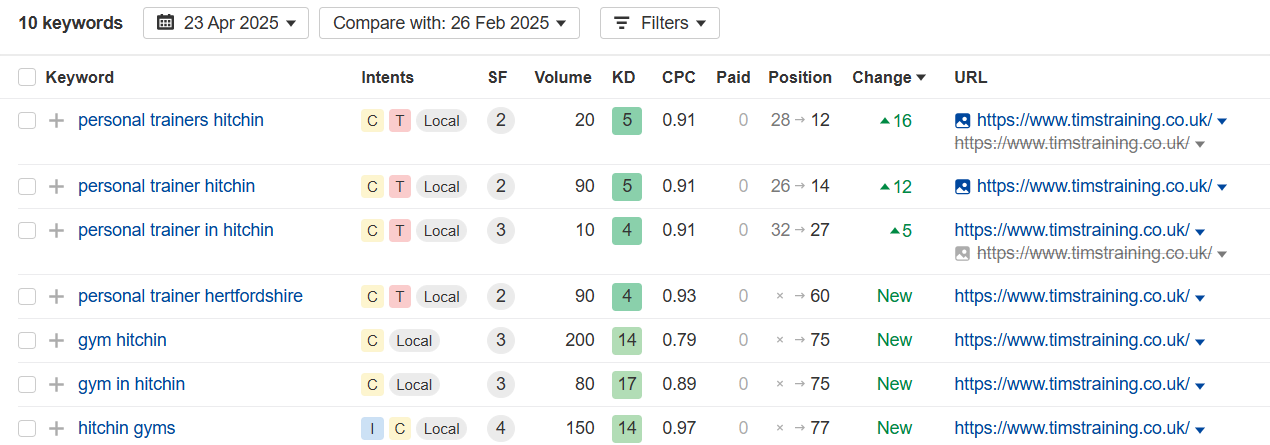Toggle the select-all checkbox next to Keyword header
1270x445 pixels.
click(x=27, y=77)
